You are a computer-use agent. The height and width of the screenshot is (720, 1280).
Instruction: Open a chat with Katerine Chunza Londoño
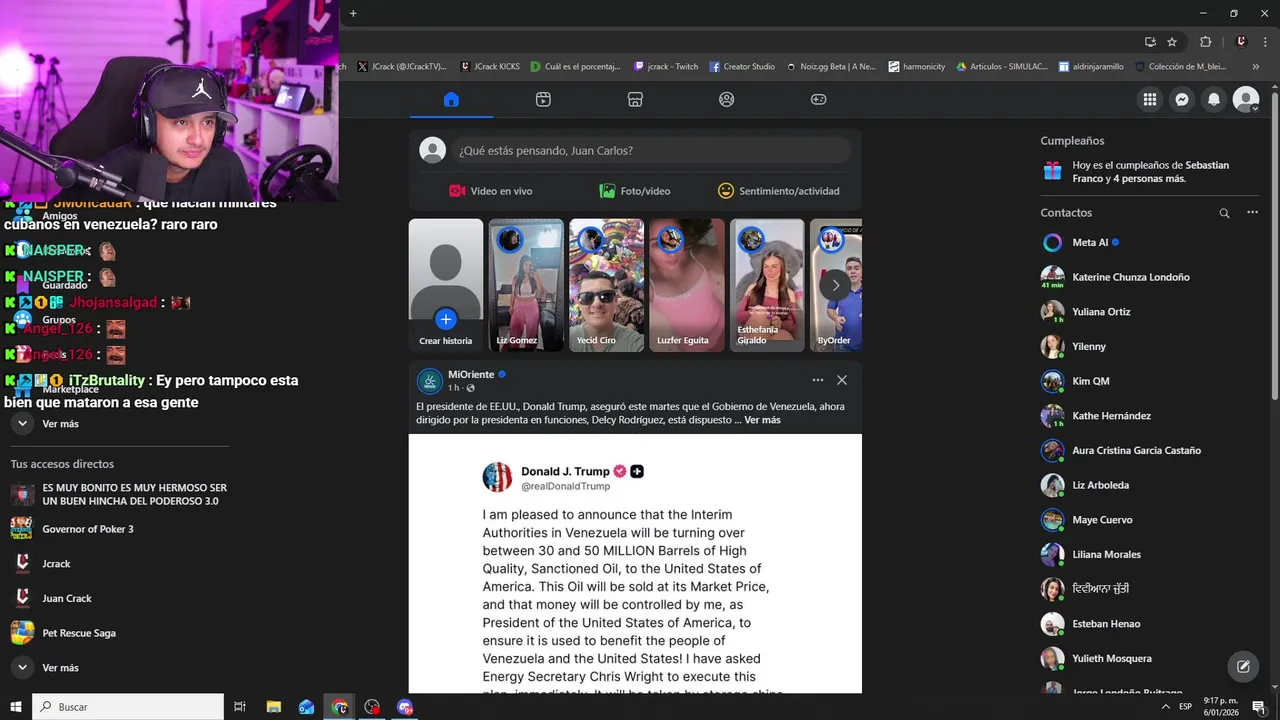(1148, 277)
